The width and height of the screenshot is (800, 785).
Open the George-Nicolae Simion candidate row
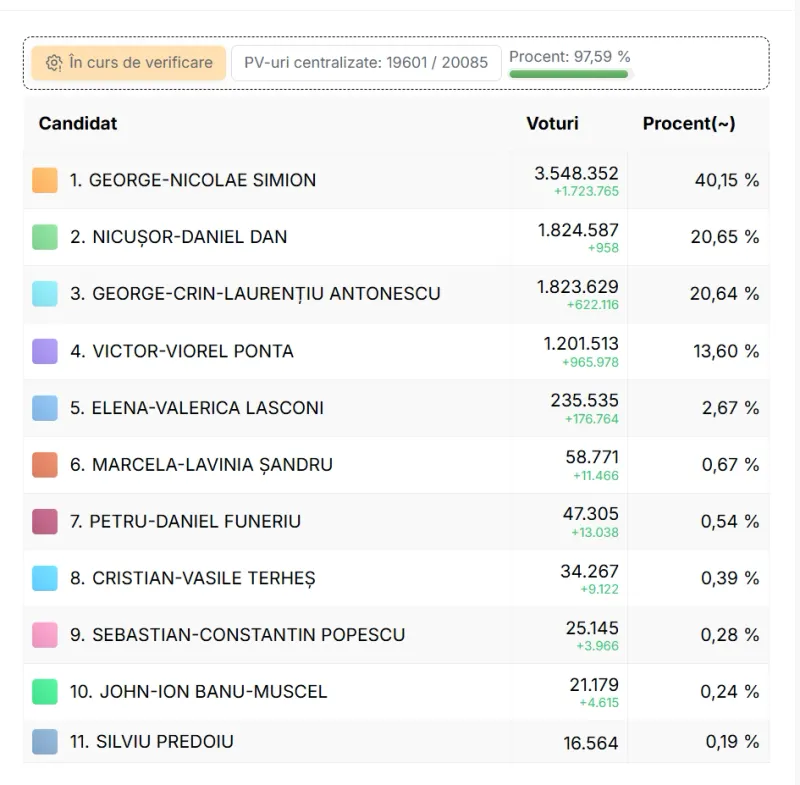(x=396, y=180)
